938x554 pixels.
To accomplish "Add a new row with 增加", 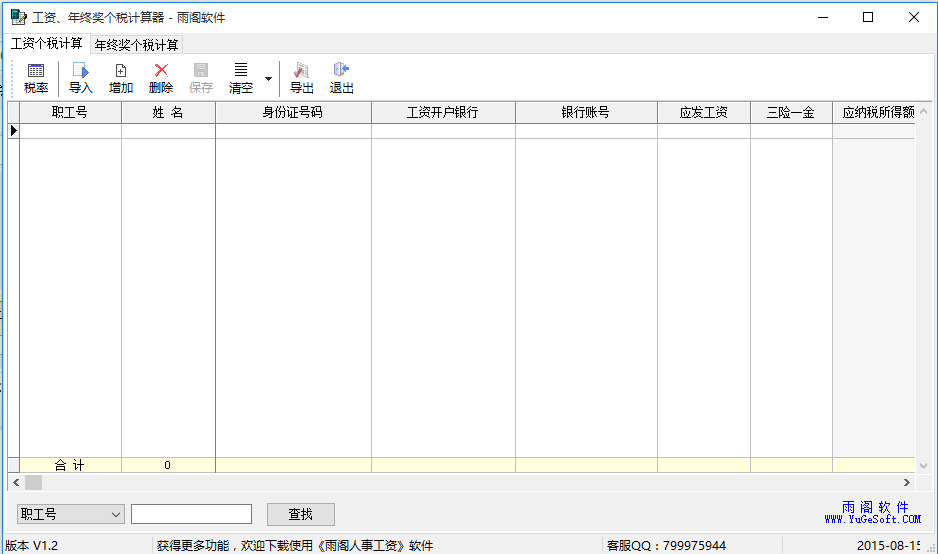I will point(121,78).
